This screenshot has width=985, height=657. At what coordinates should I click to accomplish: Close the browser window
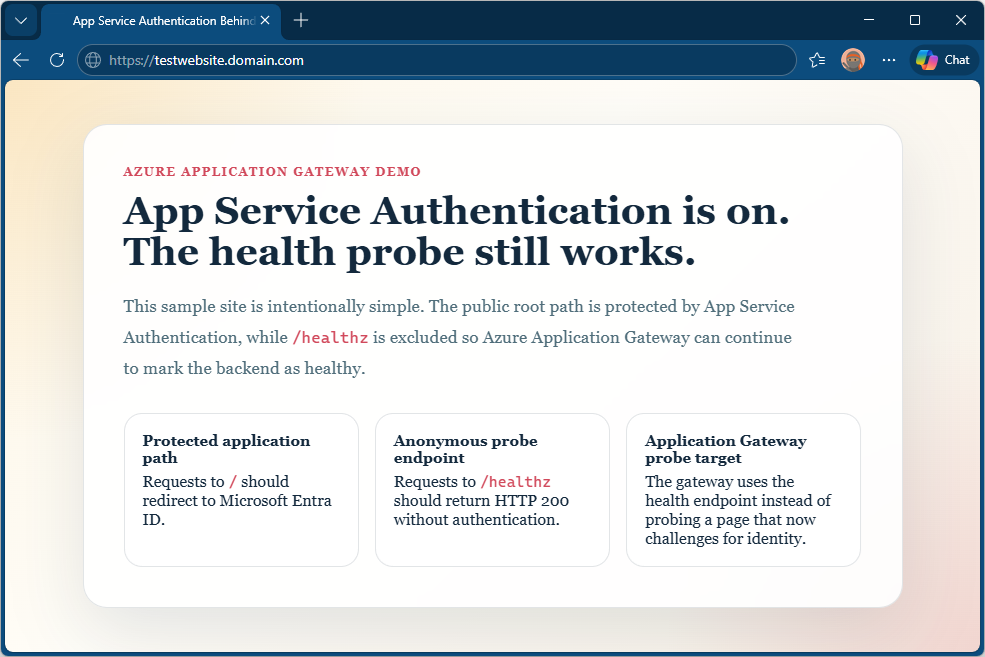pyautogui.click(x=960, y=20)
